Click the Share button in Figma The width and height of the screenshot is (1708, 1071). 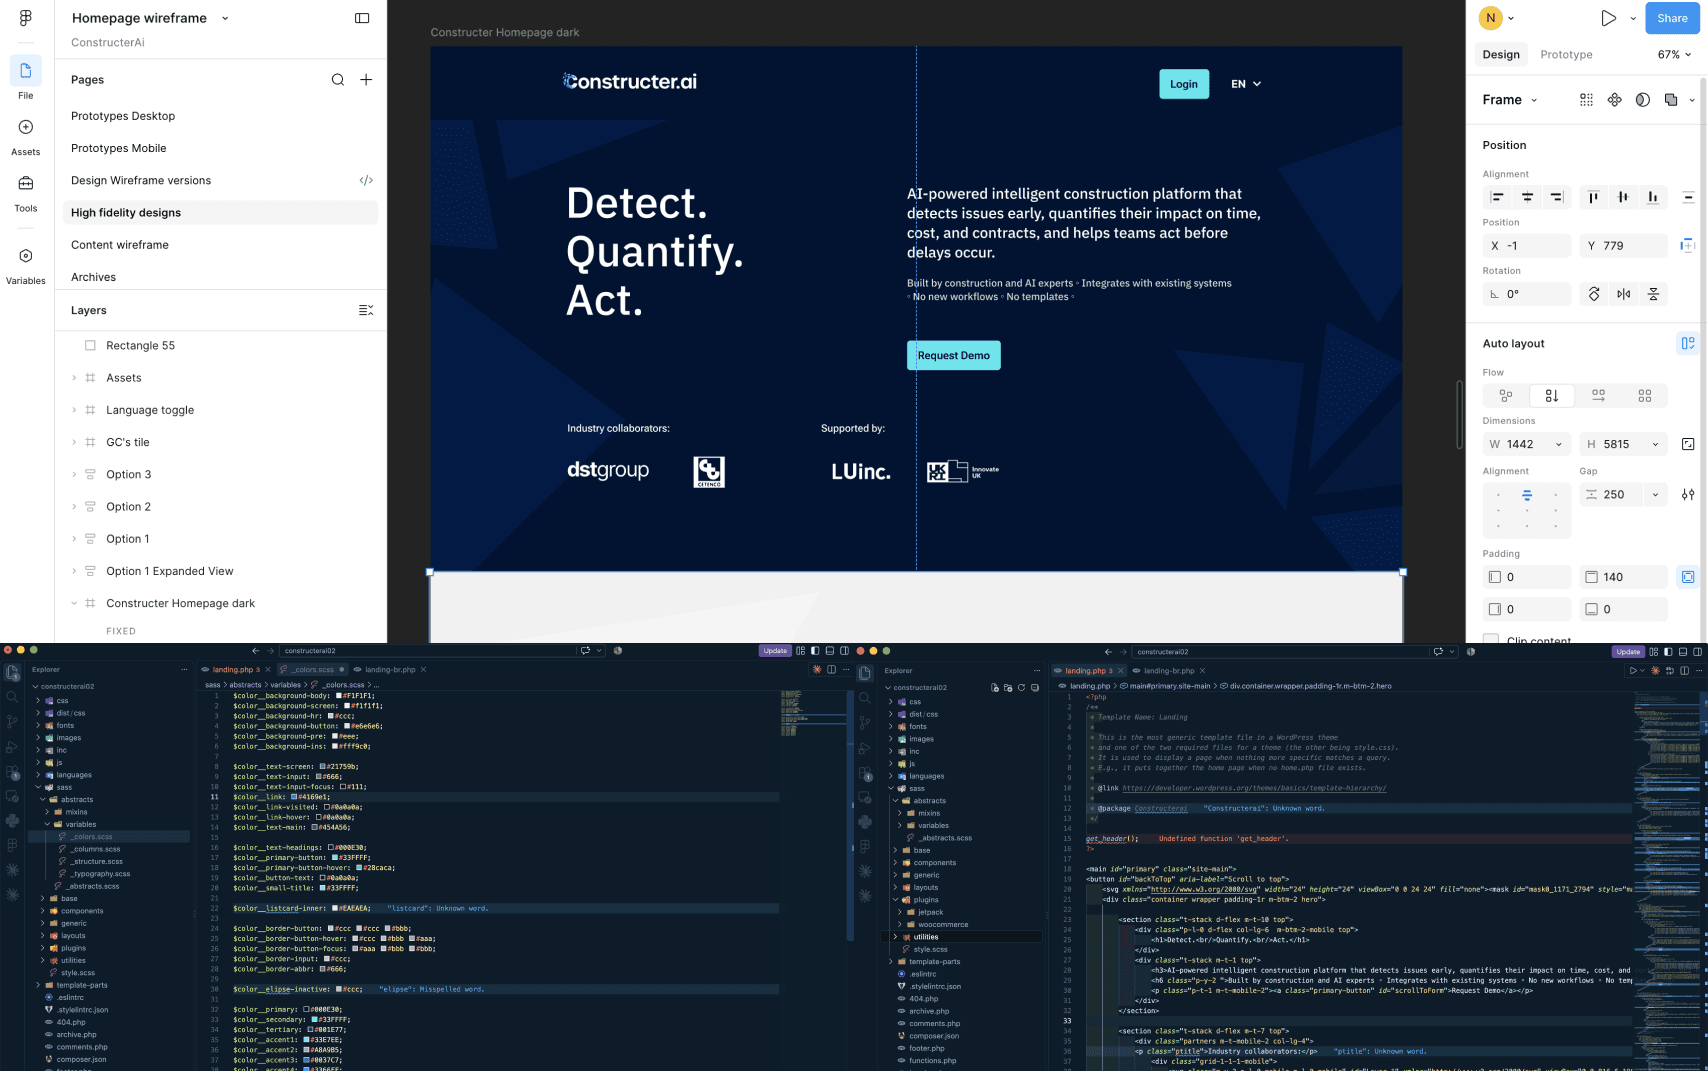tap(1672, 18)
